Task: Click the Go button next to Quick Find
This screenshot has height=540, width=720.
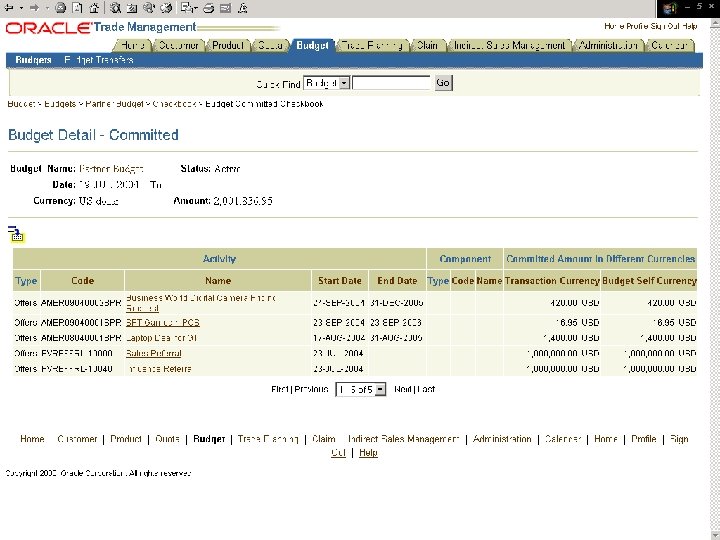Action: [443, 83]
